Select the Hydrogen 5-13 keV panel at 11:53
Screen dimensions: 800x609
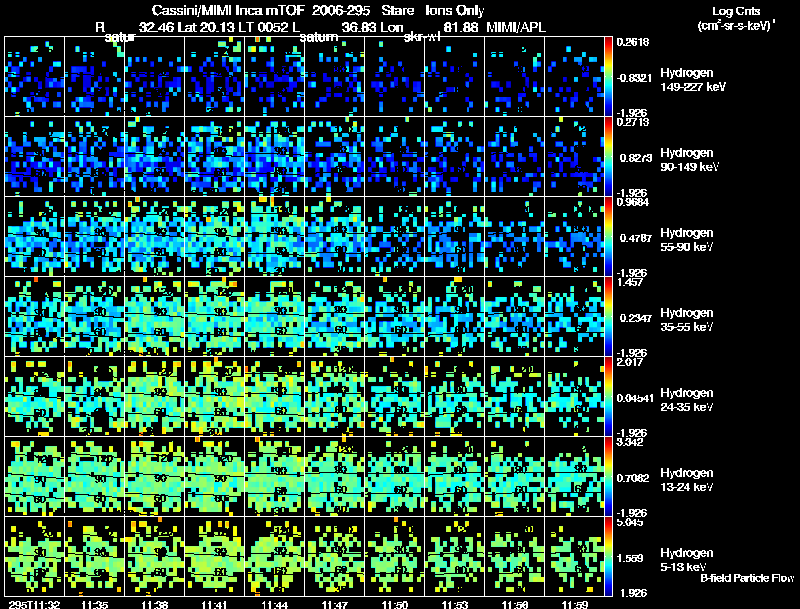coord(455,556)
